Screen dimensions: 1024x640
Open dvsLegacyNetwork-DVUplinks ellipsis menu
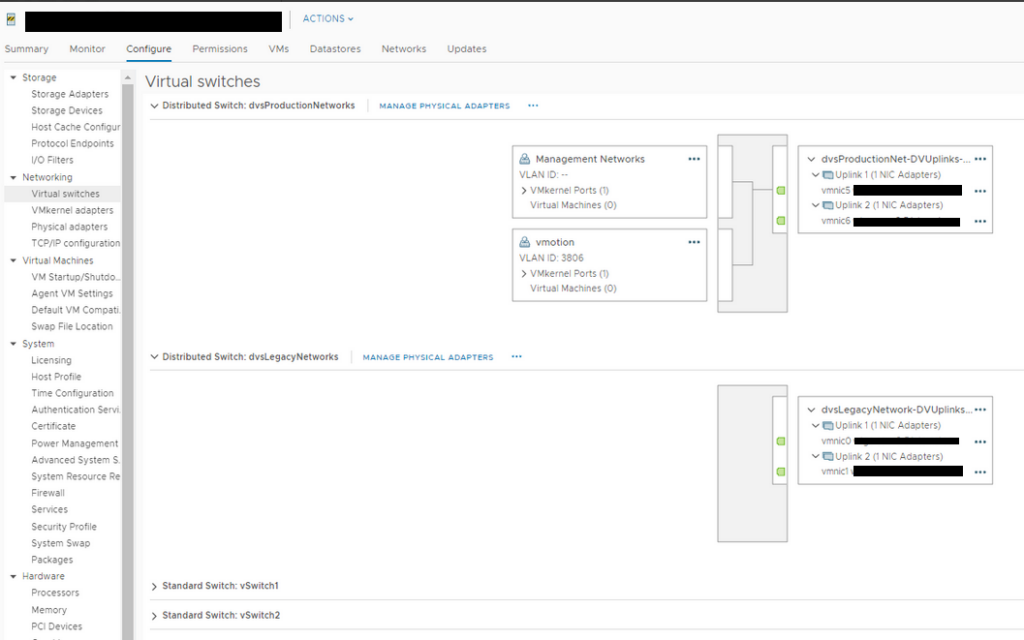click(980, 409)
